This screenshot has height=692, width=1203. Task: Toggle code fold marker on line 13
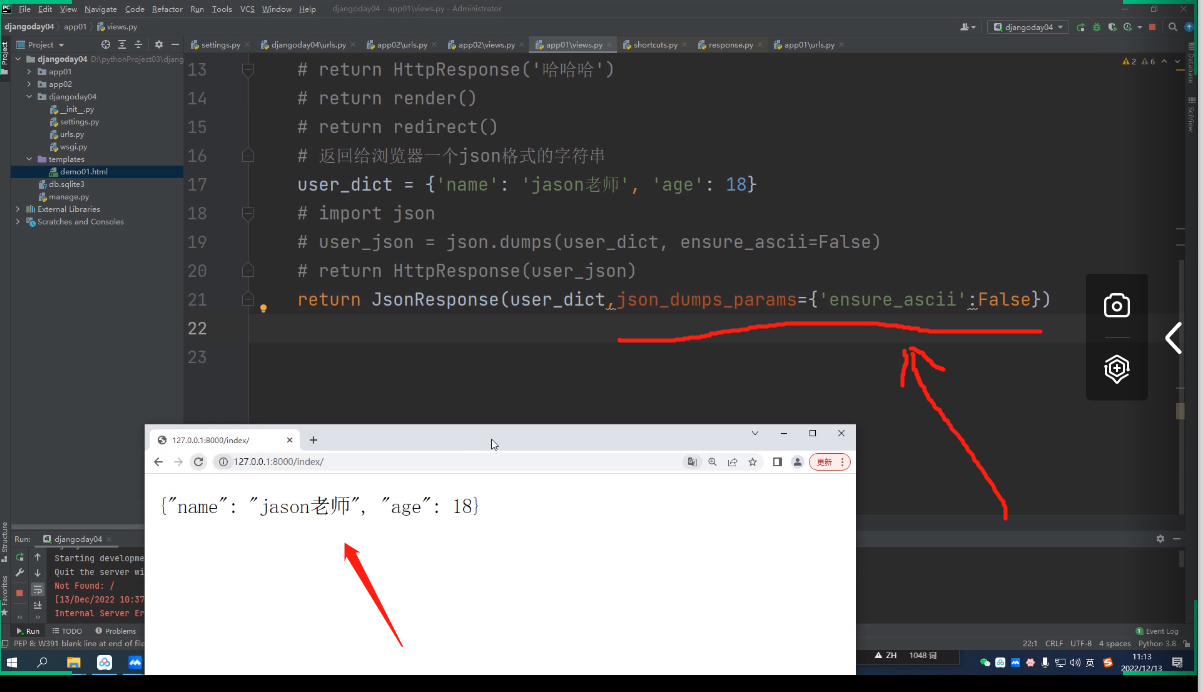click(247, 70)
